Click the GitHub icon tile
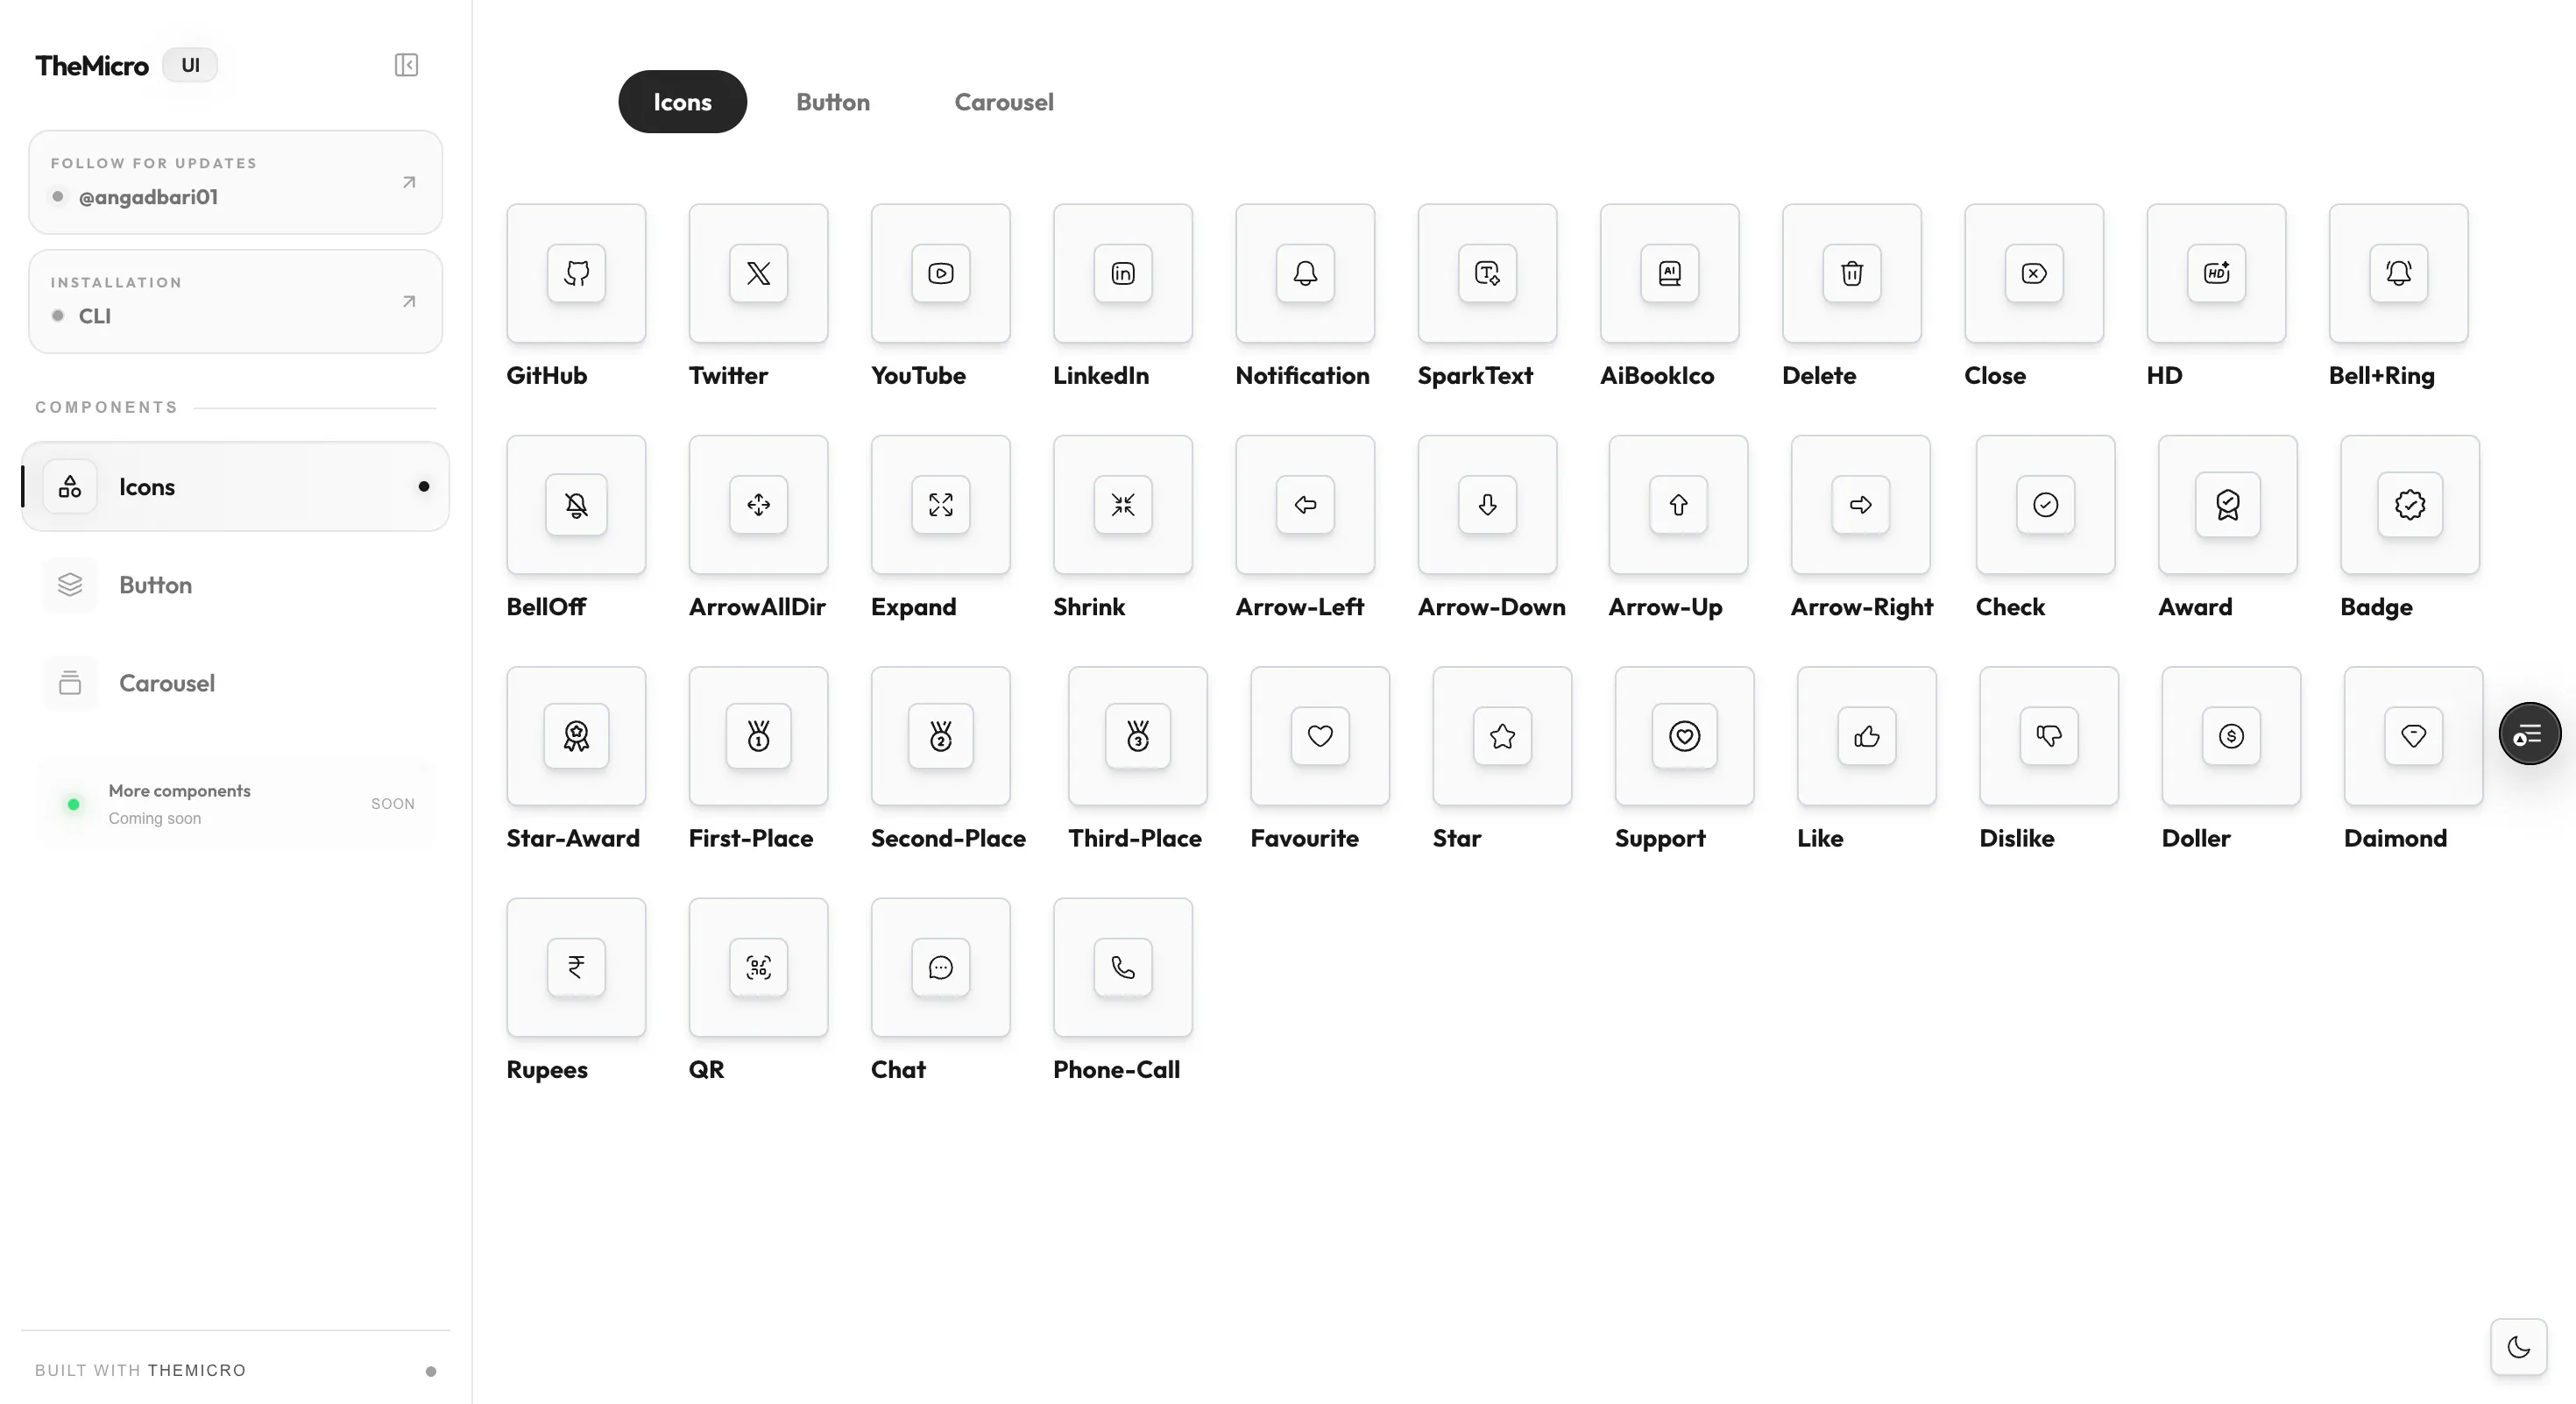 576,273
